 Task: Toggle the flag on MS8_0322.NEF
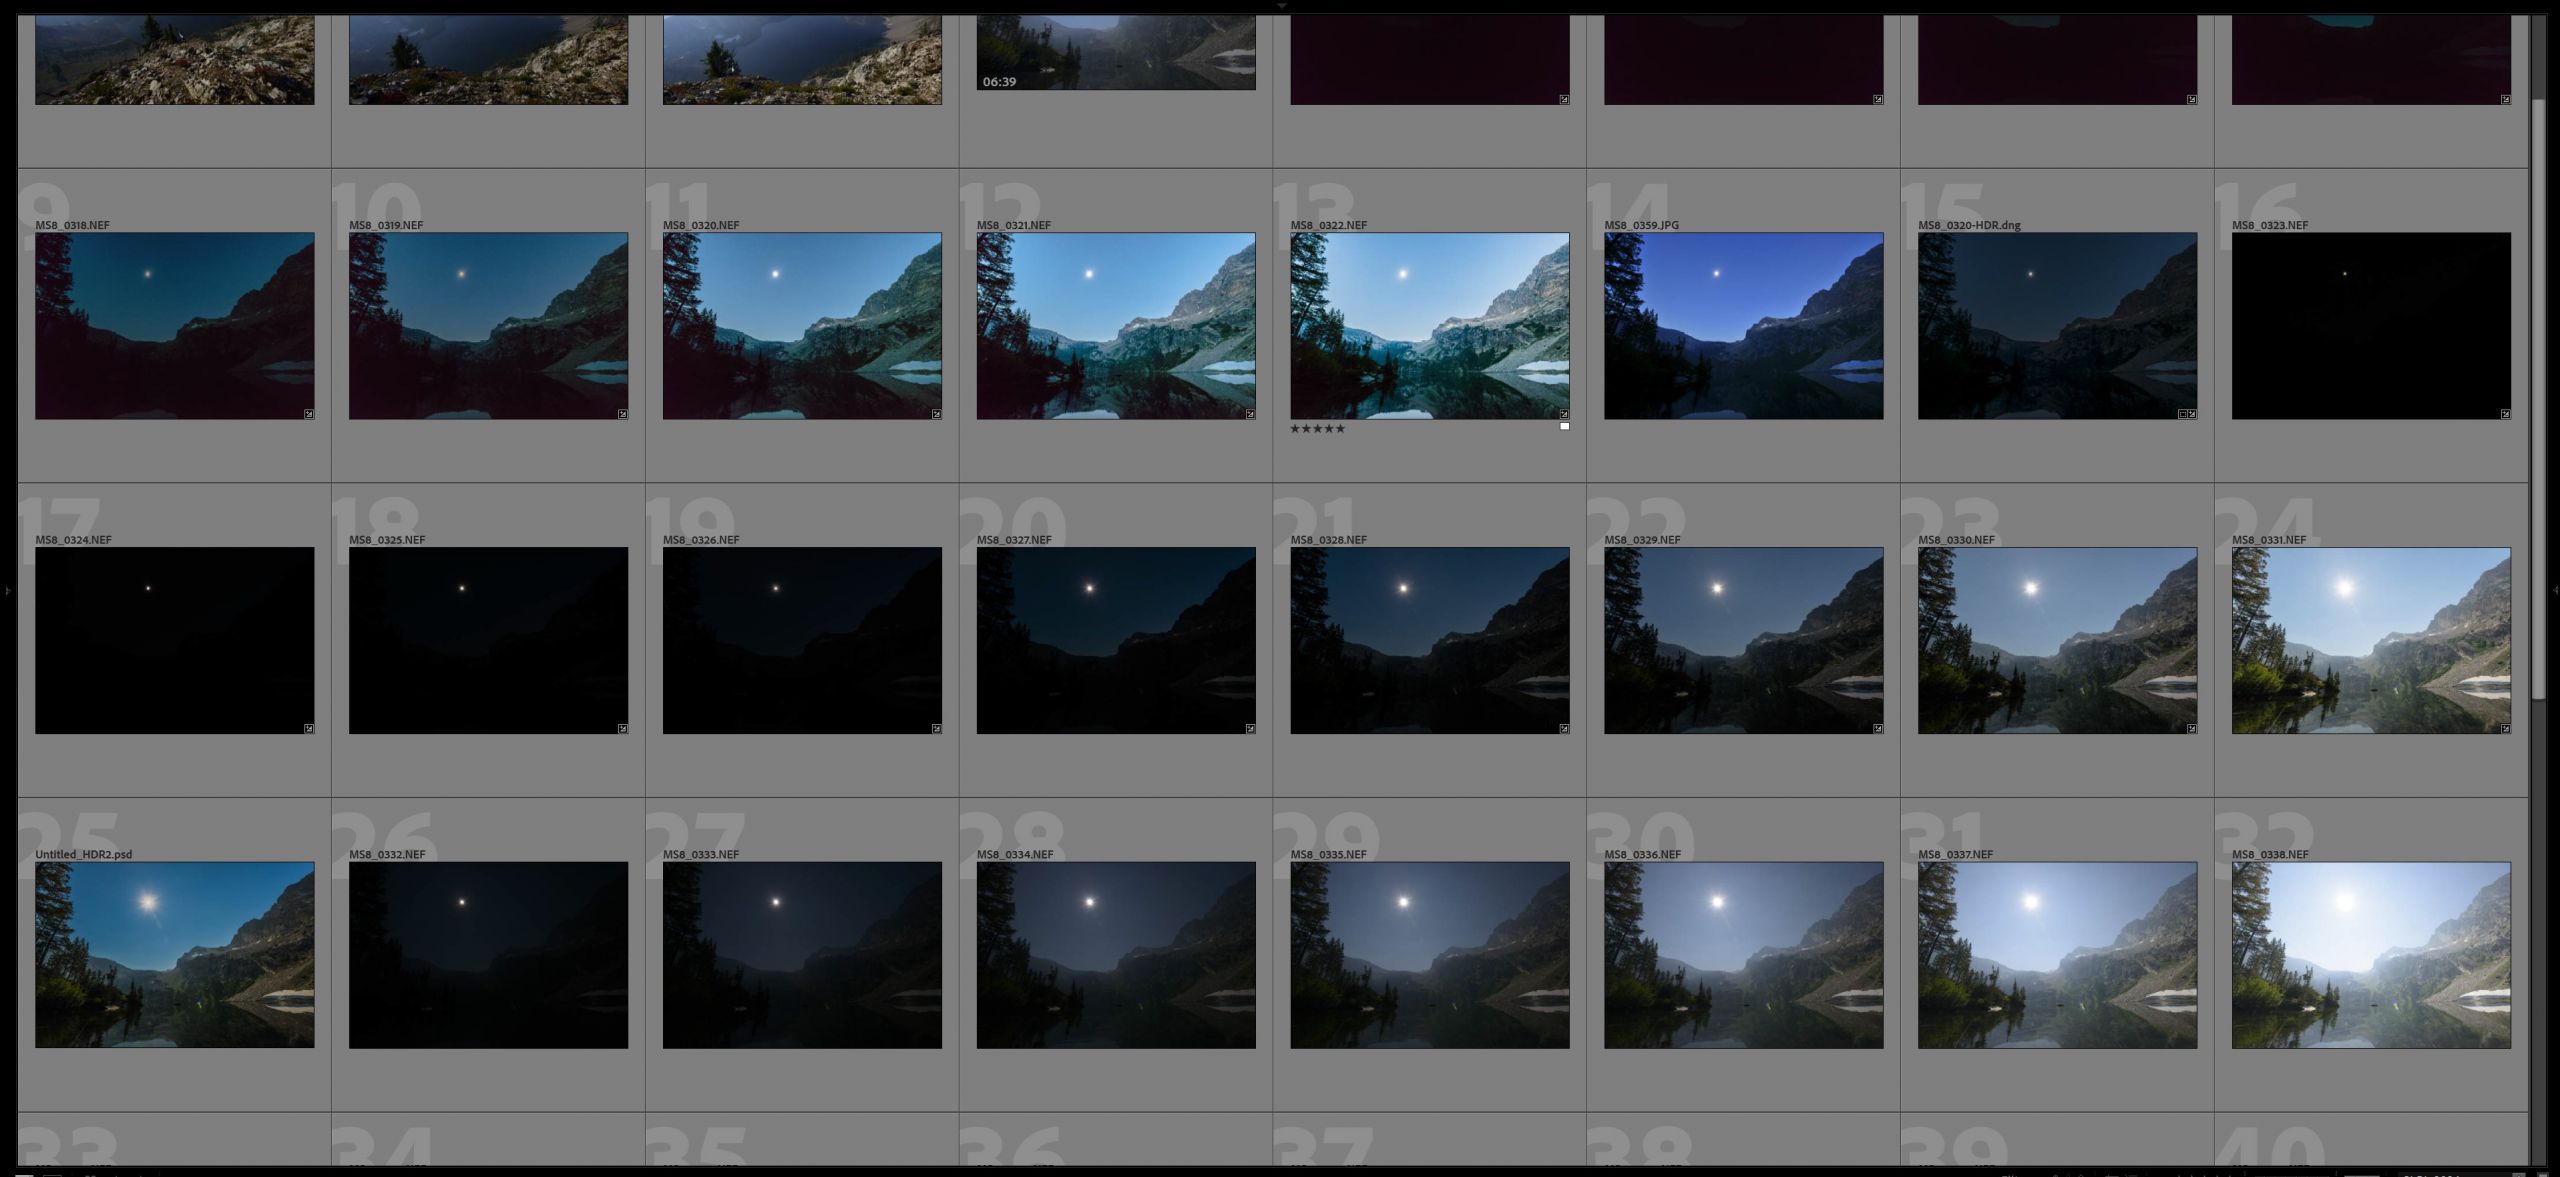[1565, 427]
